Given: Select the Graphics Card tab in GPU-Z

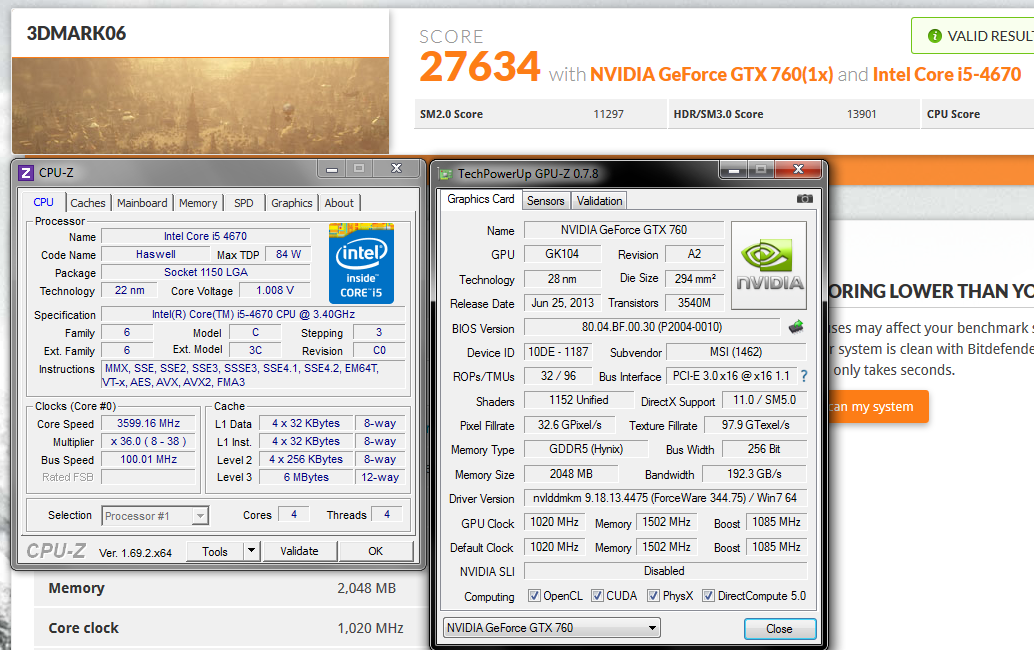Looking at the screenshot, I should coord(481,199).
